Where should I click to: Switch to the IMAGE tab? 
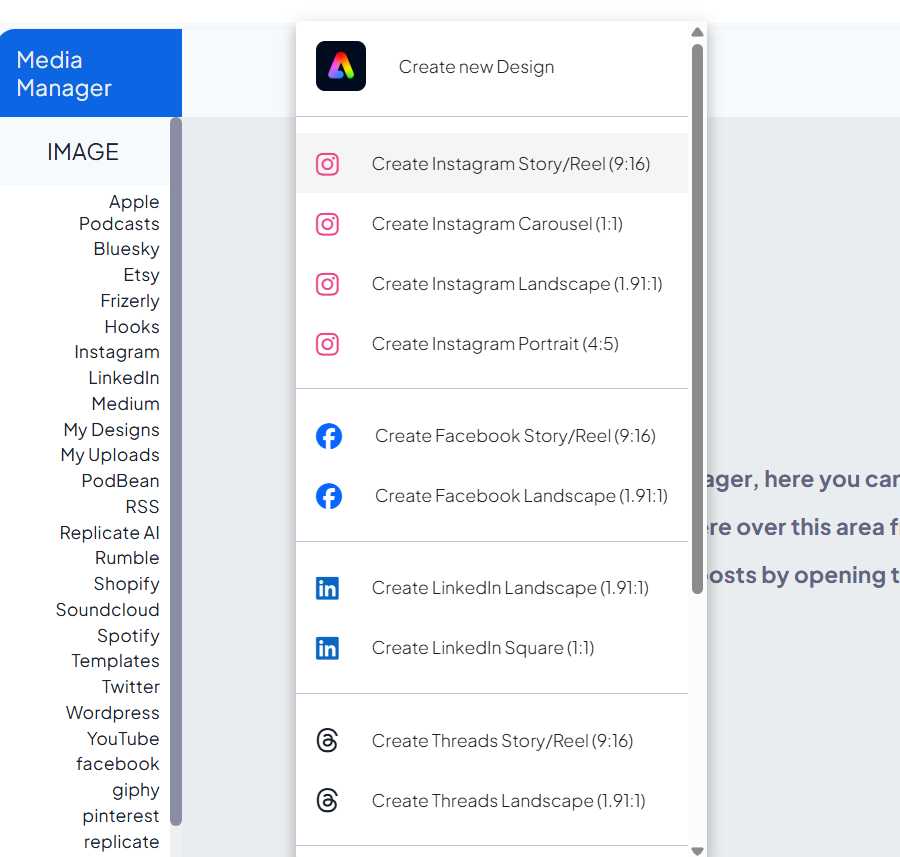83,152
